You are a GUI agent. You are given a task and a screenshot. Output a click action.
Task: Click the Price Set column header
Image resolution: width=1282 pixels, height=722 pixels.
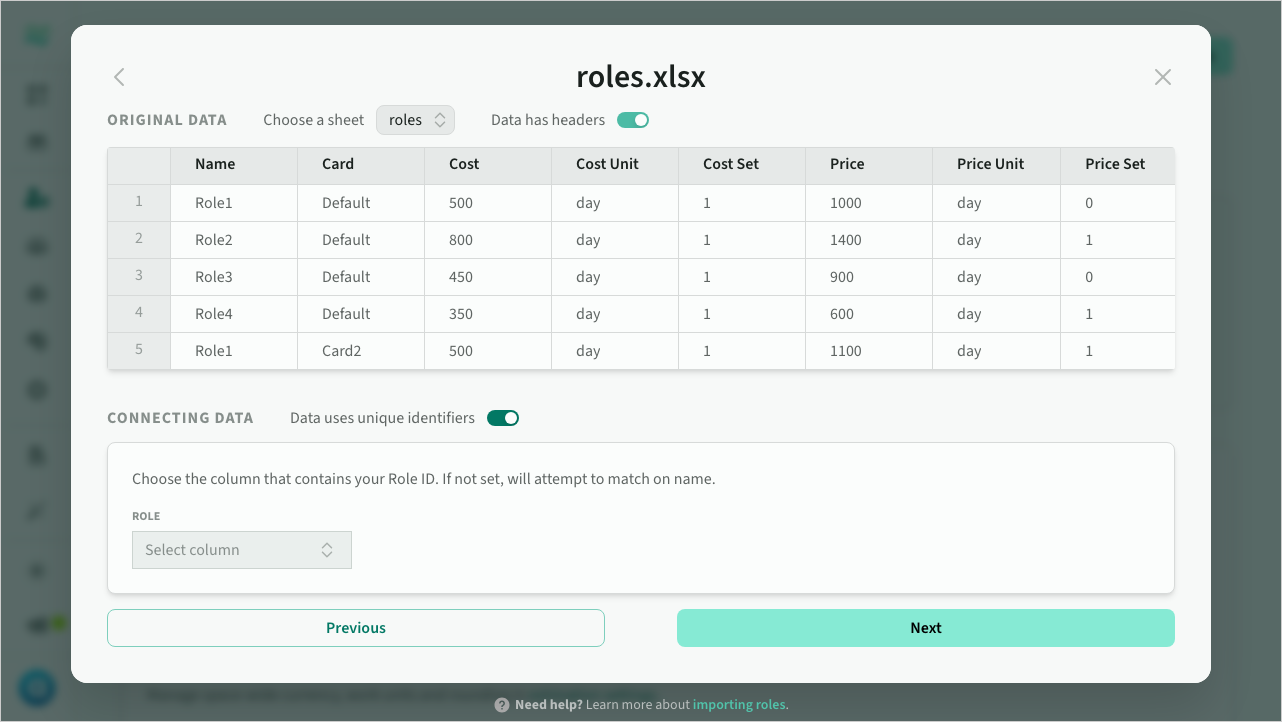point(1115,164)
